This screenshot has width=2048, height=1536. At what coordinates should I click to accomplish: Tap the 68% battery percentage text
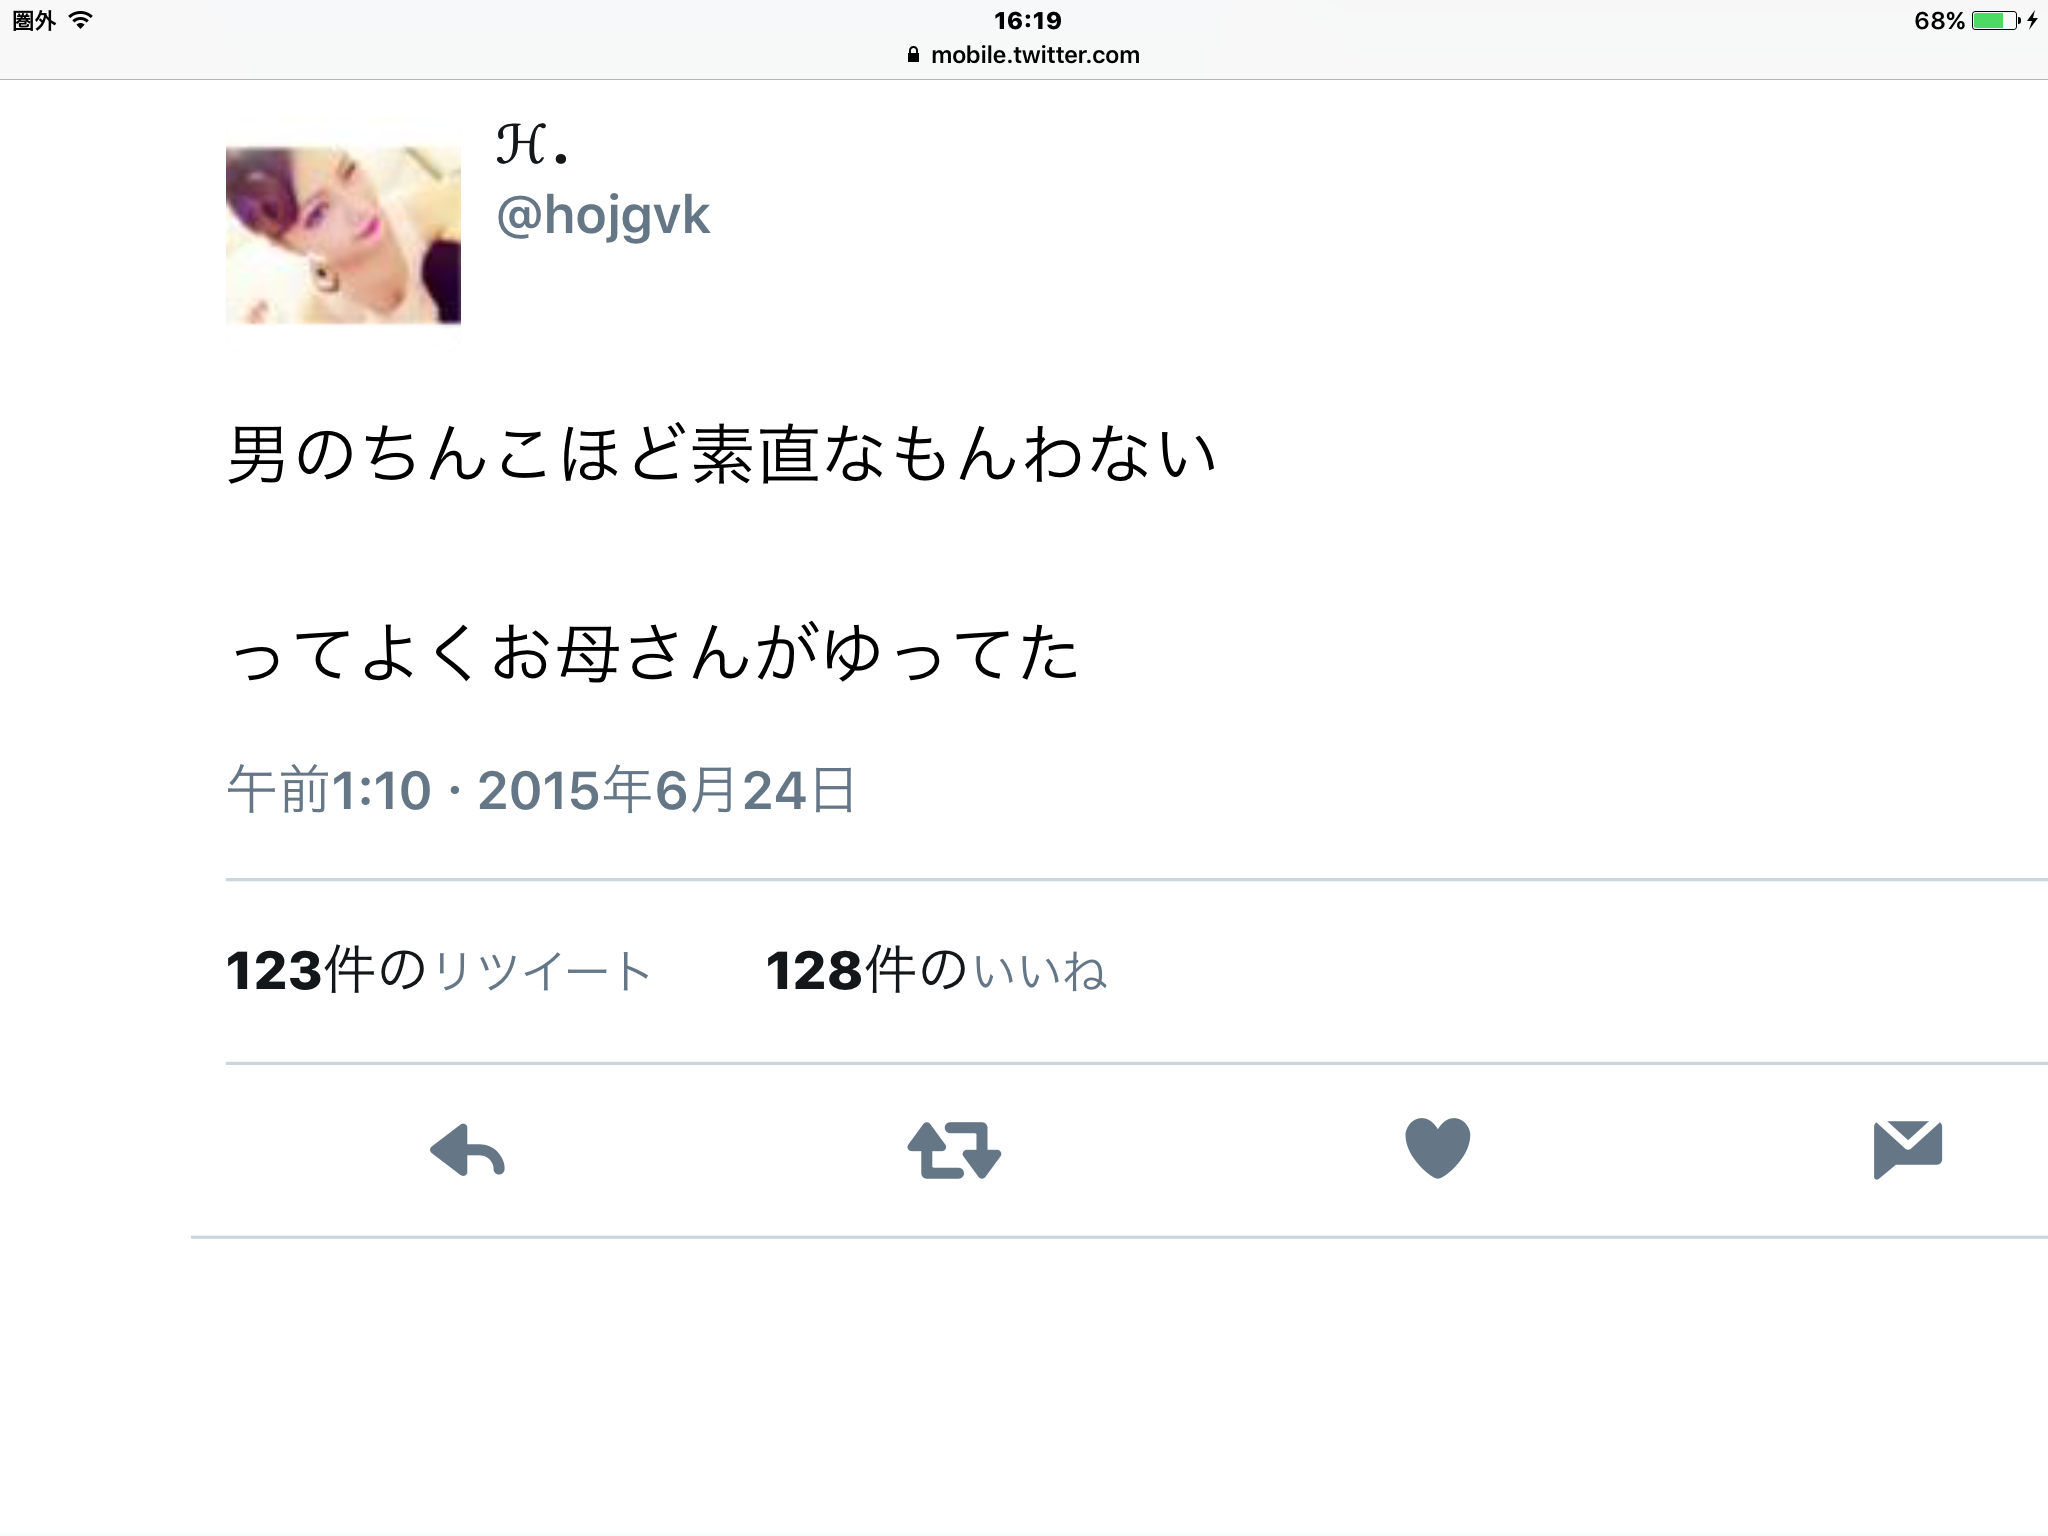[x=1939, y=21]
